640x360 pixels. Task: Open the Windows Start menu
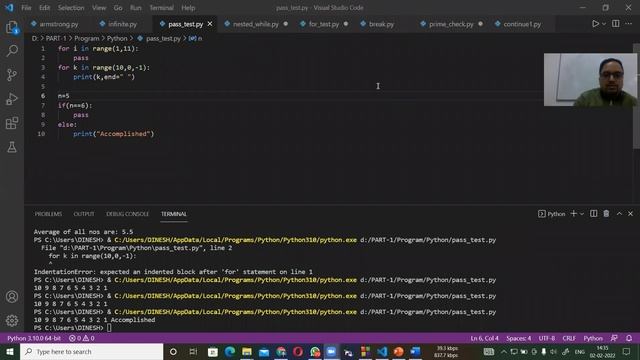point(10,351)
